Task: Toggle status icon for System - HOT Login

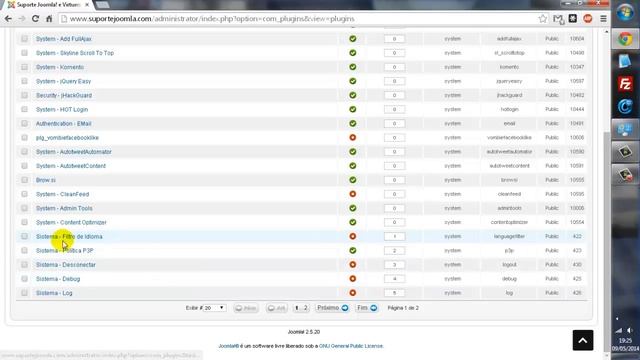Action: point(353,109)
